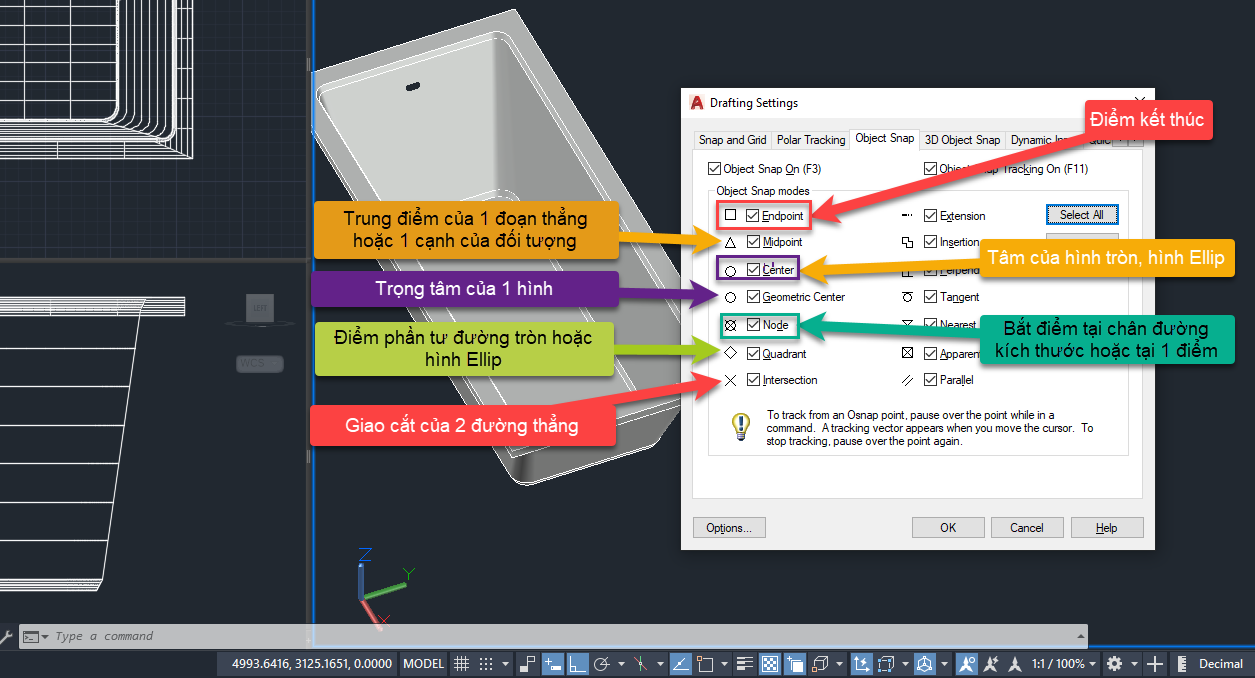Image resolution: width=1255 pixels, height=678 pixels.
Task: Open Workspace Switching dropdown arrow
Action: 1134,663
